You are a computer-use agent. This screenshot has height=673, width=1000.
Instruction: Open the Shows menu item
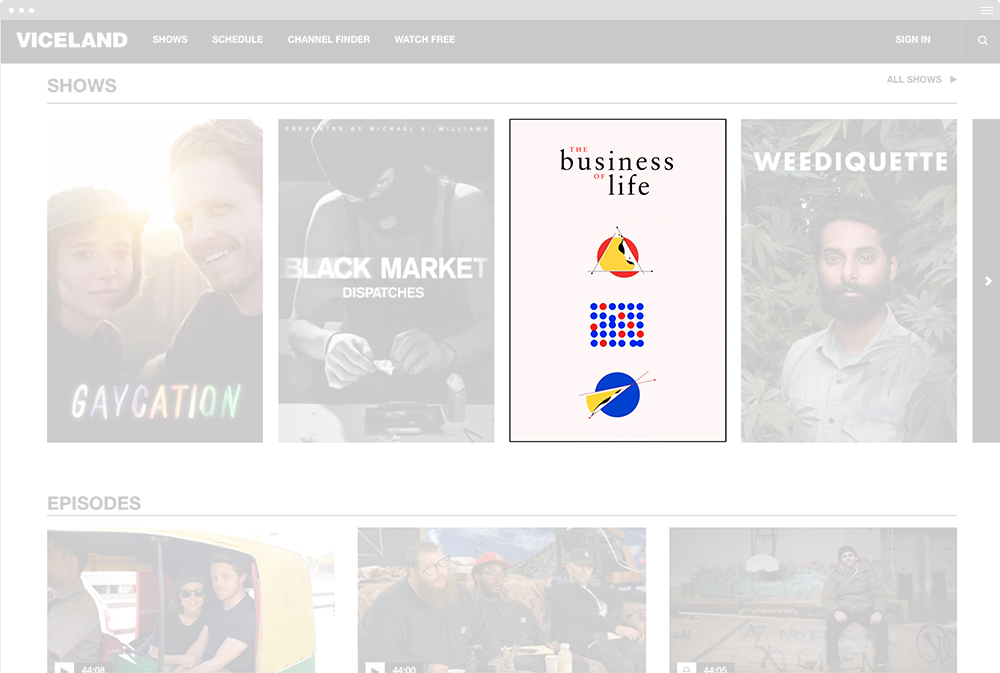point(170,40)
